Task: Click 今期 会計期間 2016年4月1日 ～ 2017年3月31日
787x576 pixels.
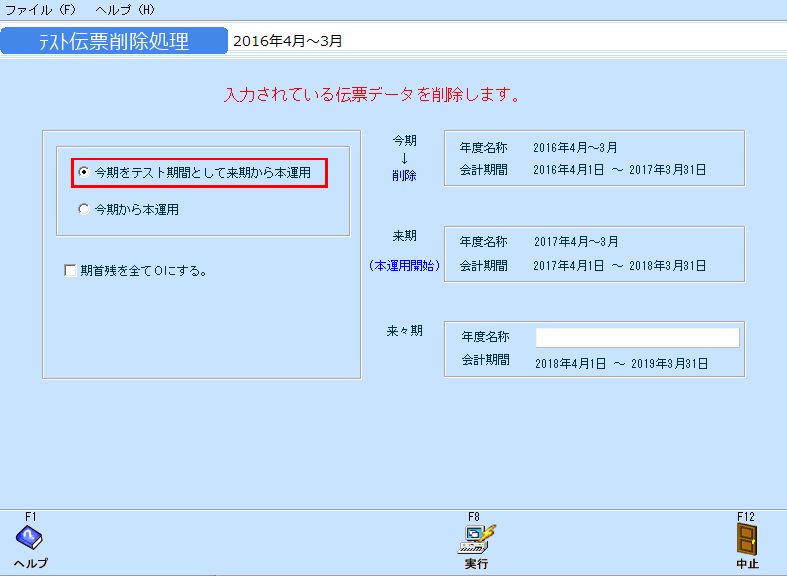Action: 619,170
